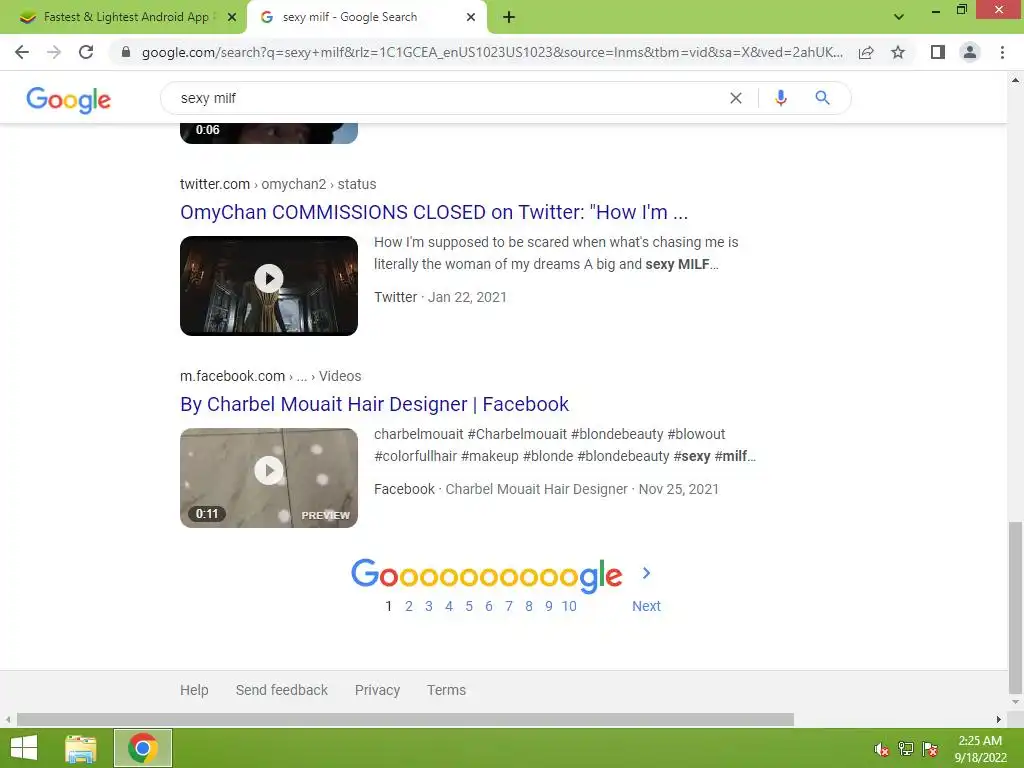Click the scroll-left arrow of horizontal scrollbar
The image size is (1024, 768).
click(8, 719)
